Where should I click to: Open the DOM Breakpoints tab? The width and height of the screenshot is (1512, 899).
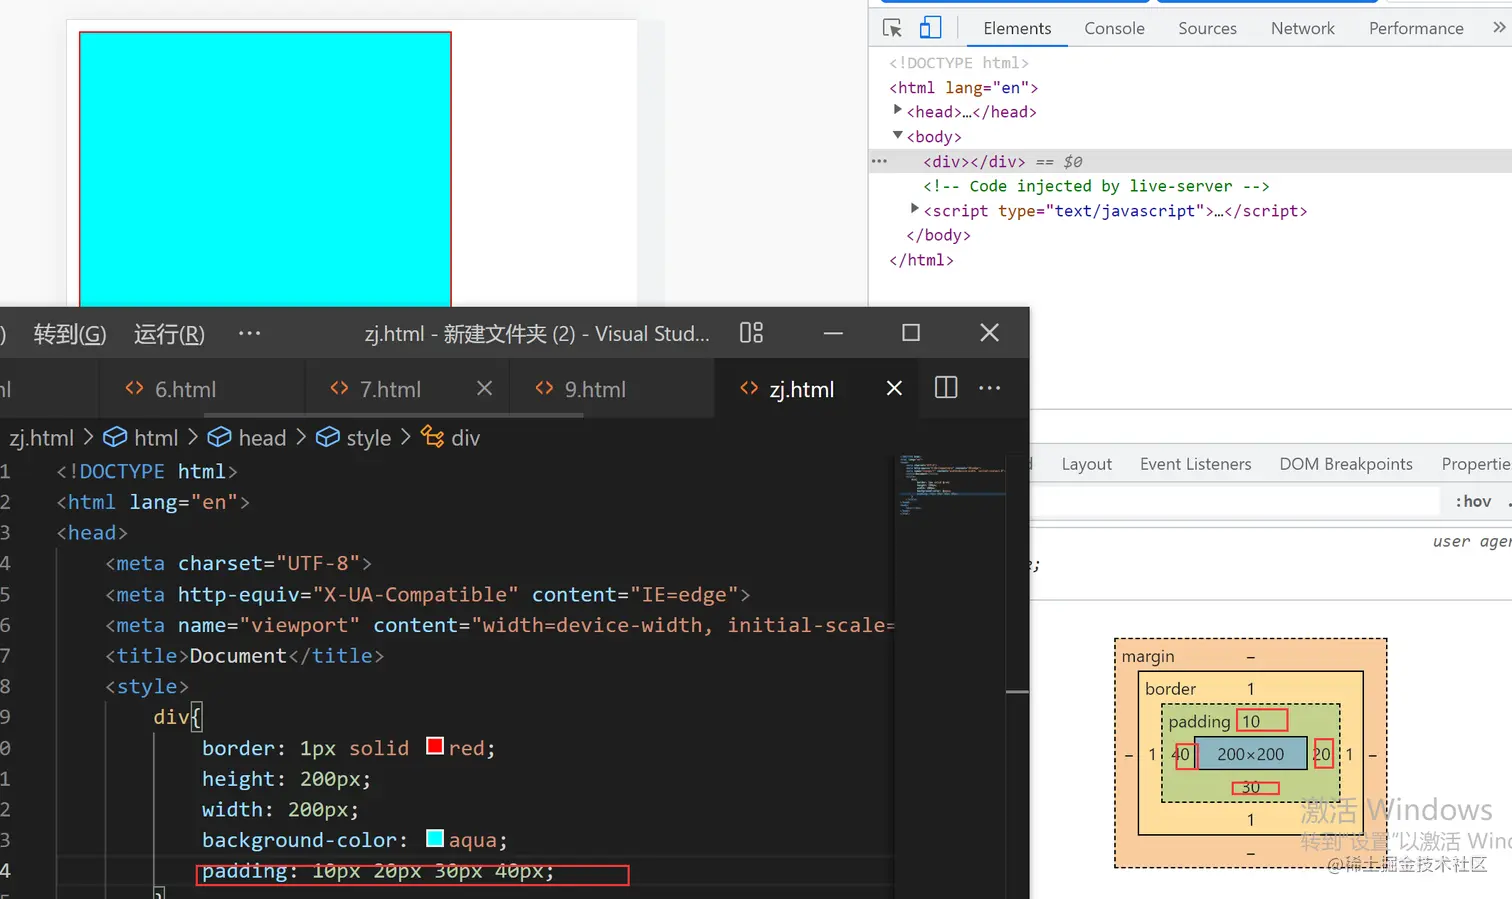pos(1346,464)
